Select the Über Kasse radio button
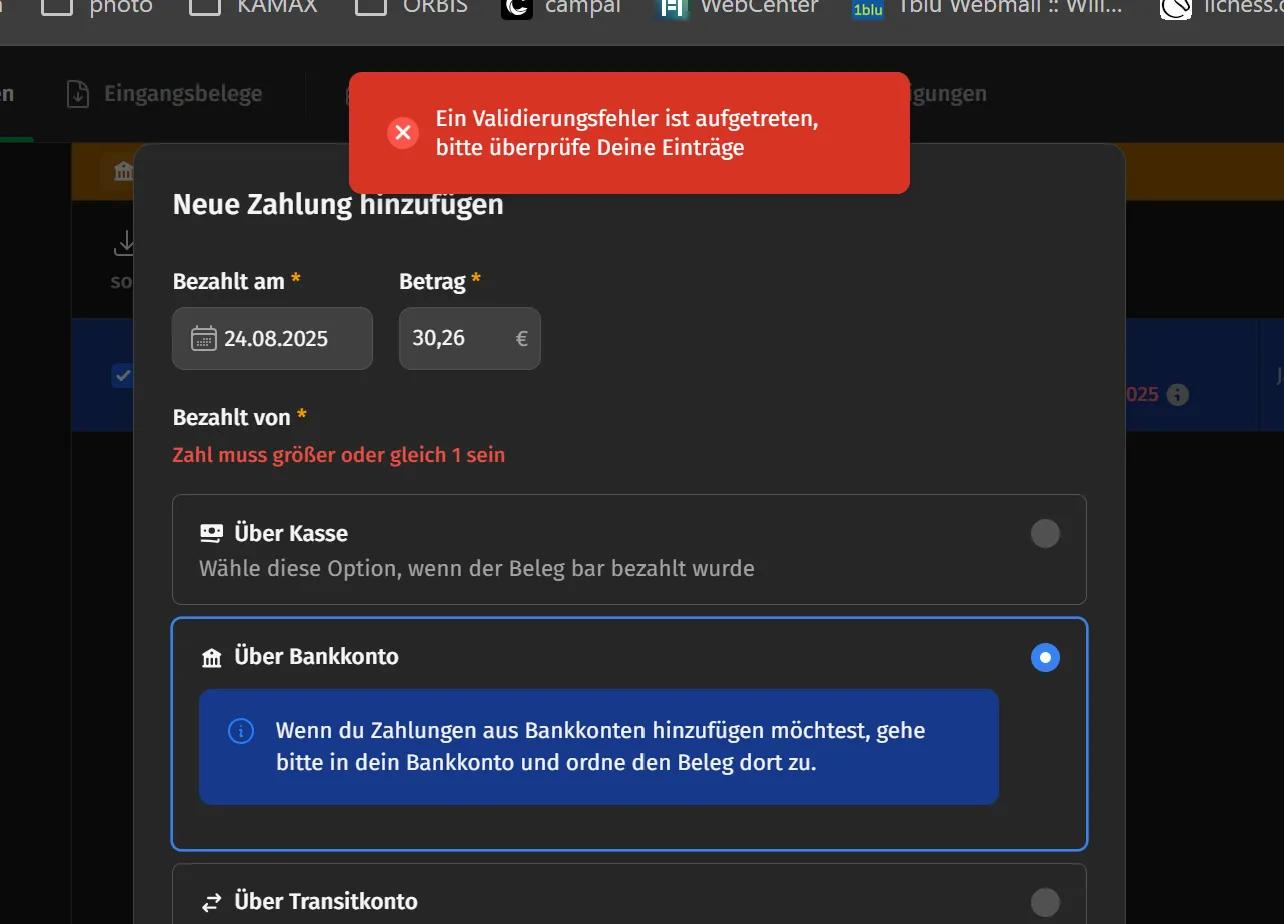Viewport: 1284px width, 924px height. (x=1045, y=534)
